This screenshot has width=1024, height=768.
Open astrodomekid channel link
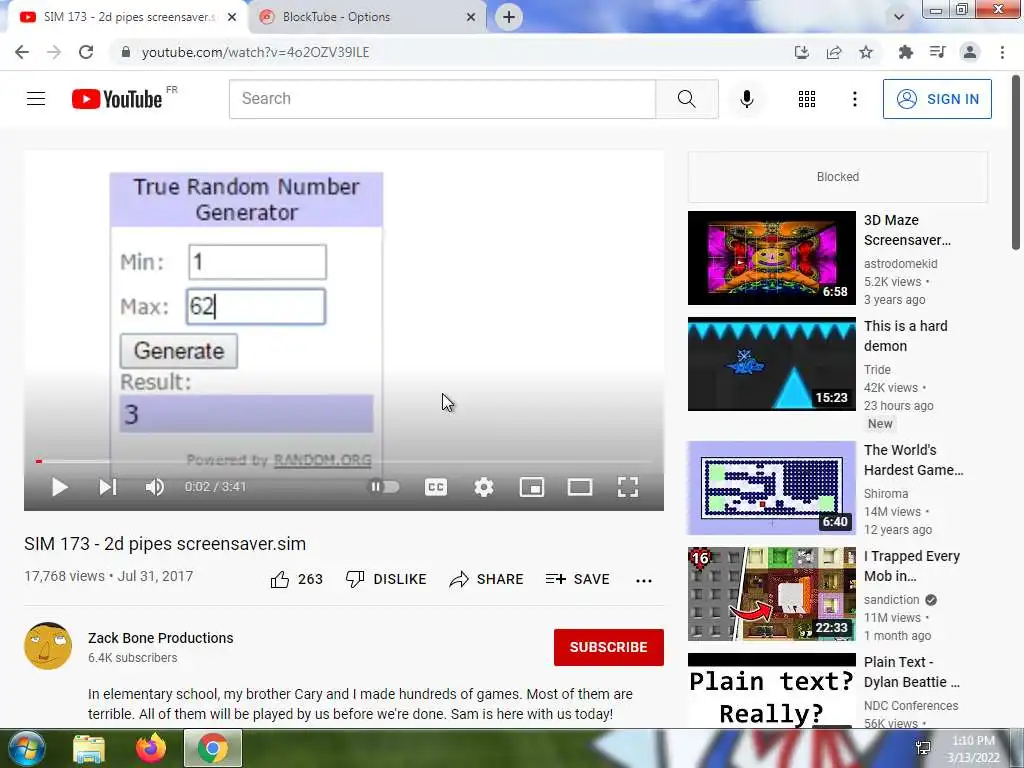901,264
